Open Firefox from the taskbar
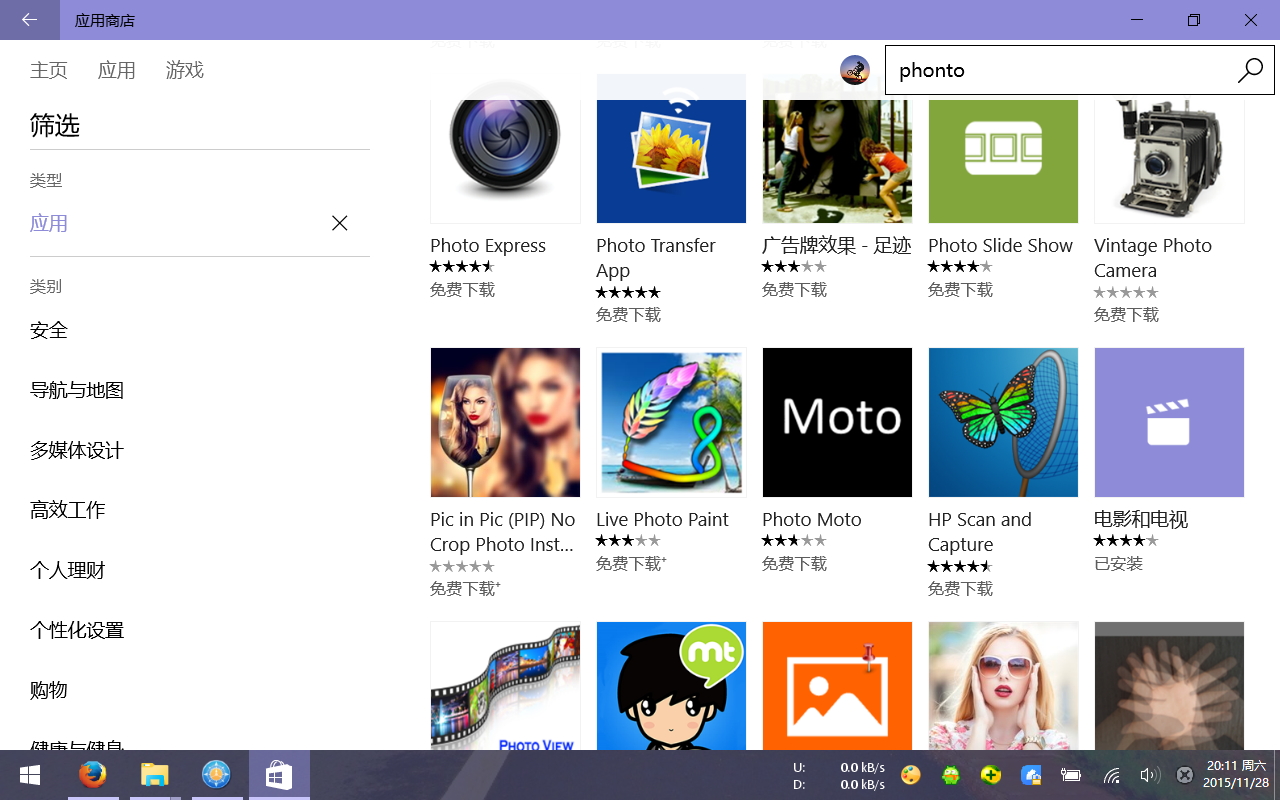 coord(93,775)
